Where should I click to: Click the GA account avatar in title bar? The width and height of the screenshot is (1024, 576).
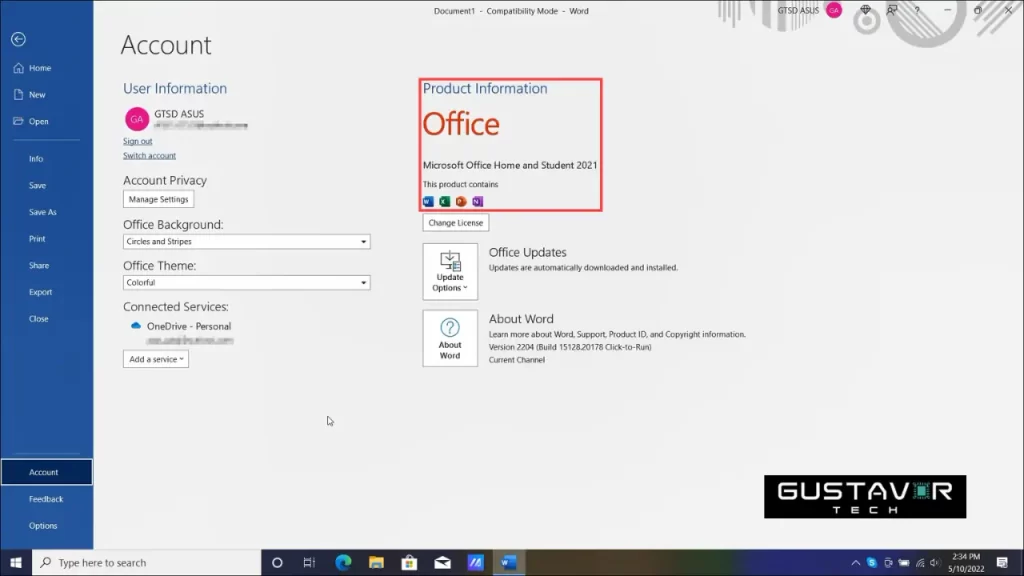click(834, 10)
